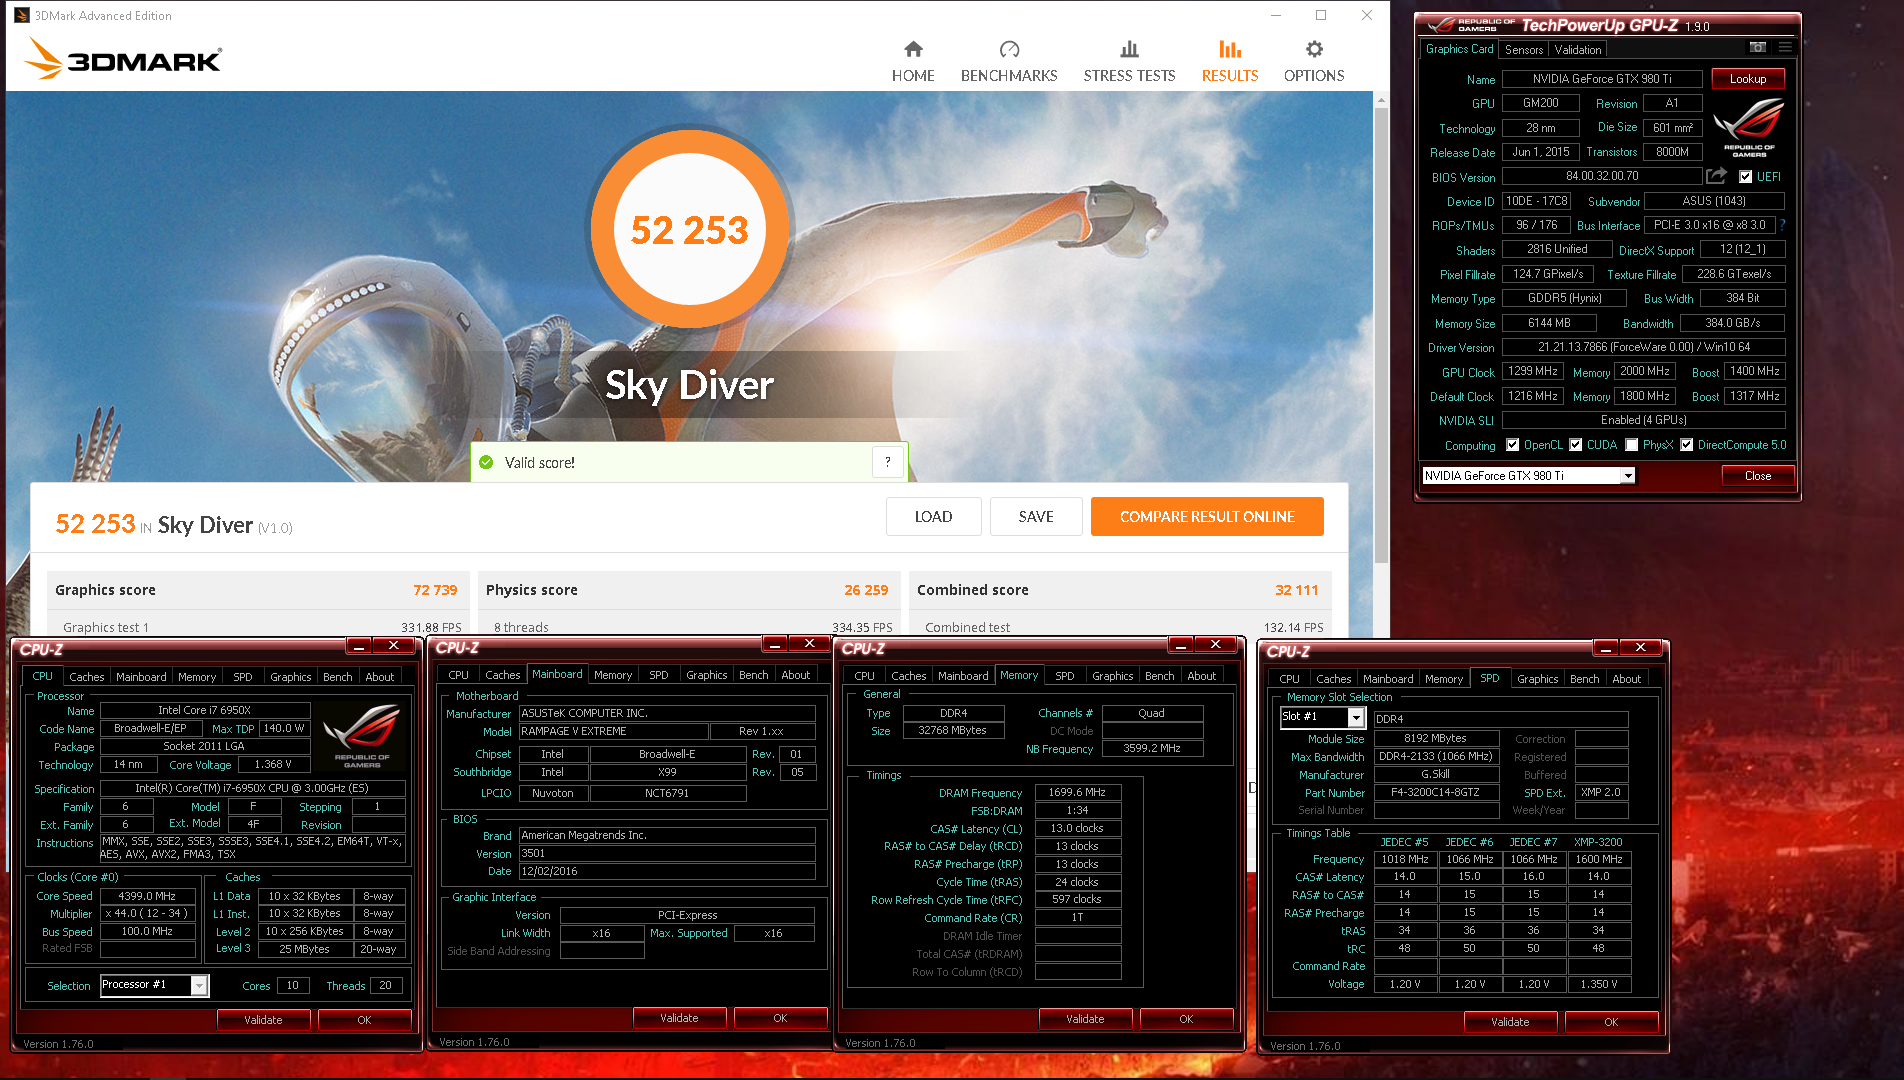Click the DRAM Frequency value 1699.6 MHz
The height and width of the screenshot is (1080, 1904).
click(1077, 792)
